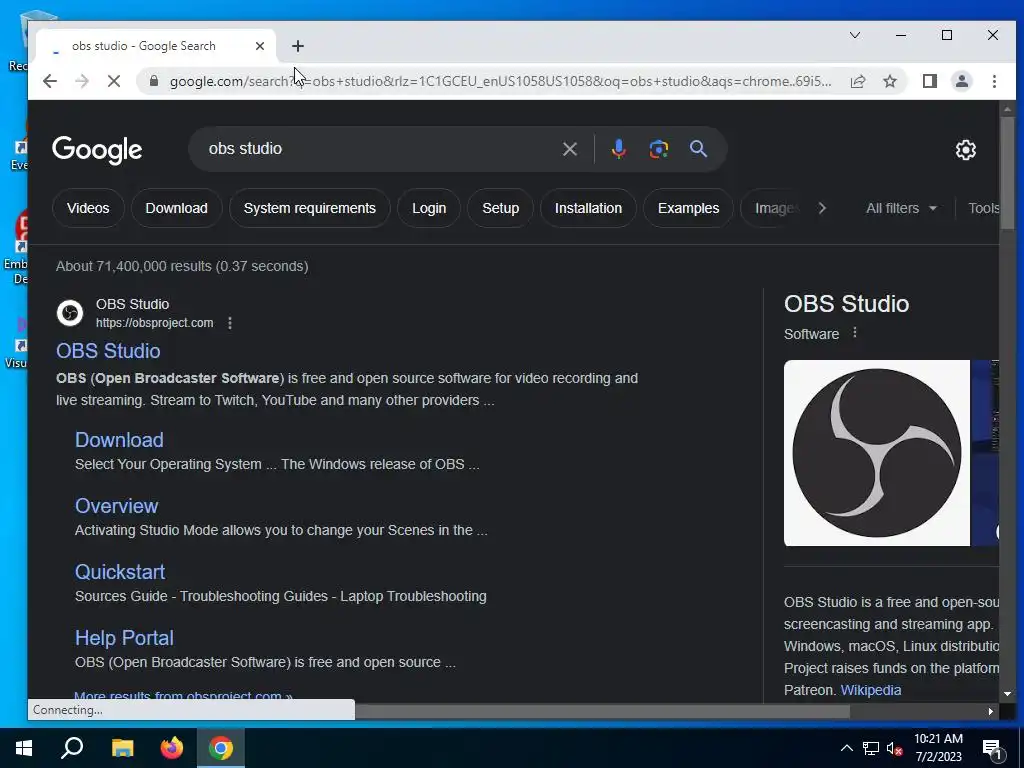This screenshot has height=768, width=1024.
Task: Open the Chrome taskbar icon
Action: 221,748
